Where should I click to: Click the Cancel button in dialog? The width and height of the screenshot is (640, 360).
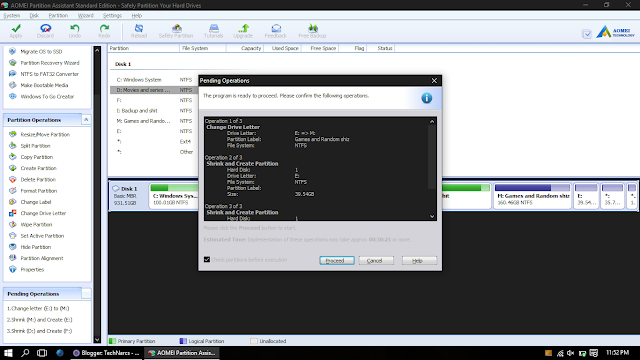tap(376, 260)
